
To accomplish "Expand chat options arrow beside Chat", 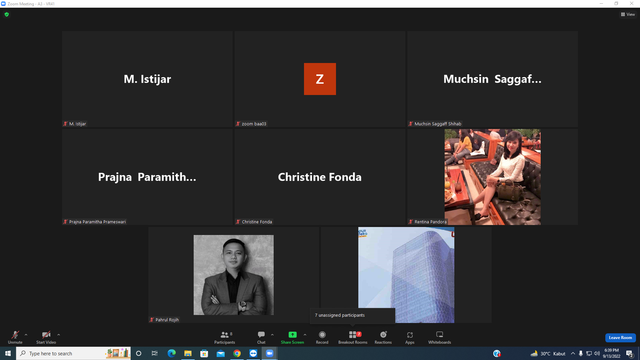I will coord(272,335).
